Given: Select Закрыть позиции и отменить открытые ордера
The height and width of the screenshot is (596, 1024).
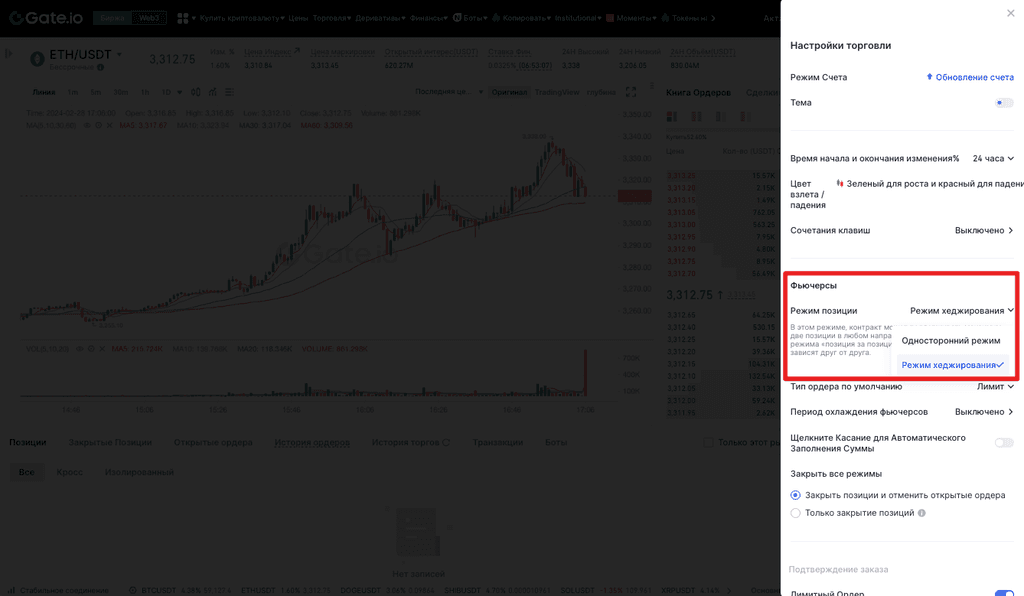Looking at the screenshot, I should (x=796, y=495).
